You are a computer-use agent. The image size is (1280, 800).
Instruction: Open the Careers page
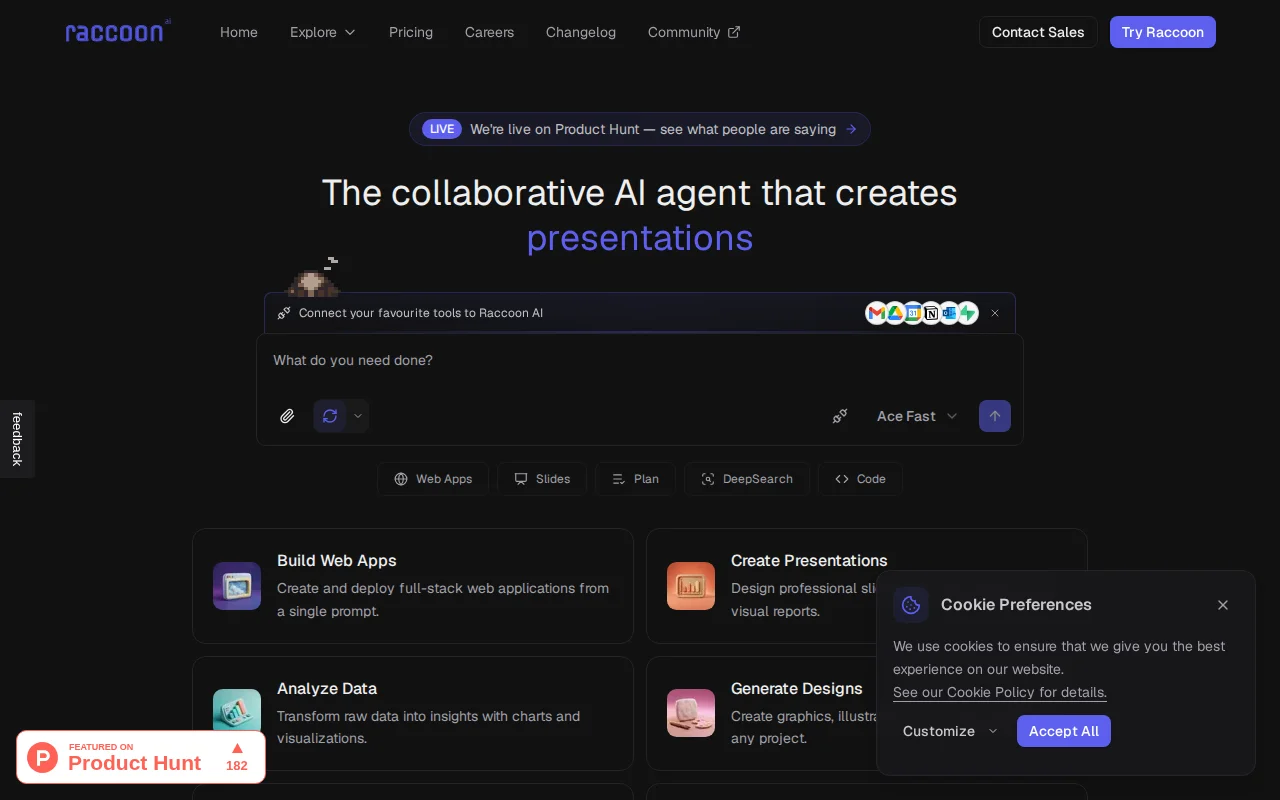489,32
